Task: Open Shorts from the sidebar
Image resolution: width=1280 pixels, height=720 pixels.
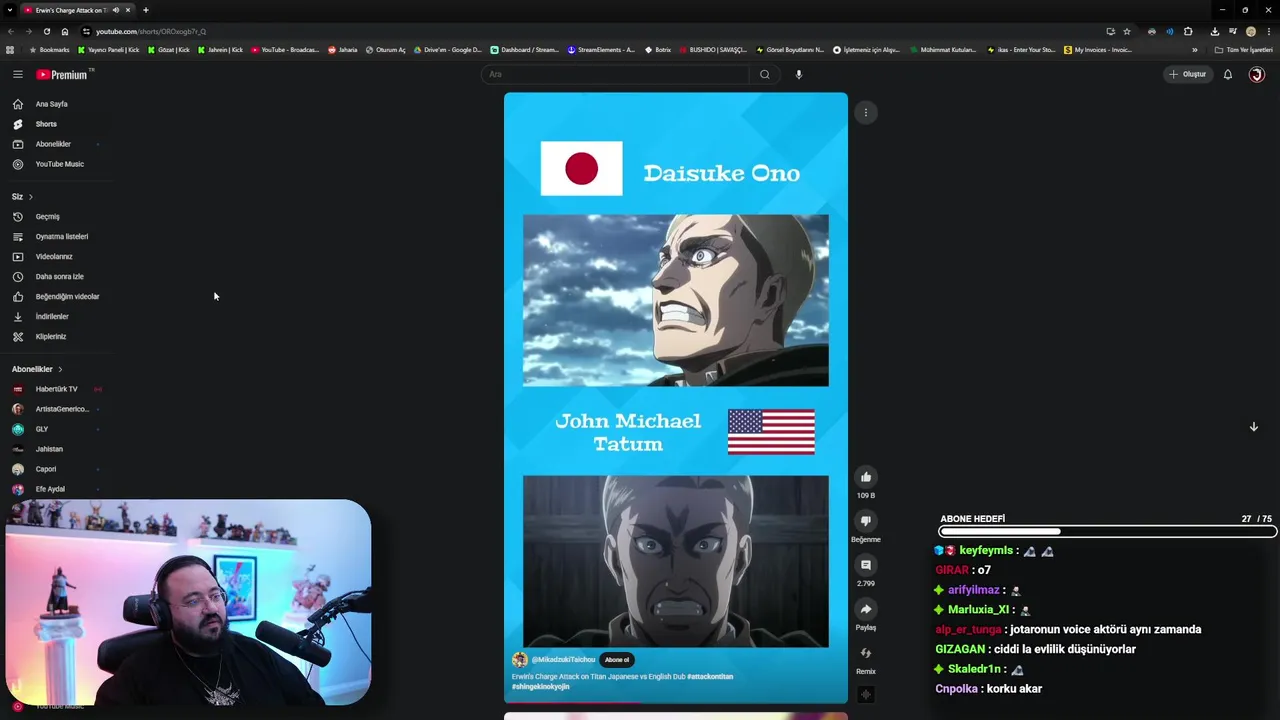Action: (46, 124)
